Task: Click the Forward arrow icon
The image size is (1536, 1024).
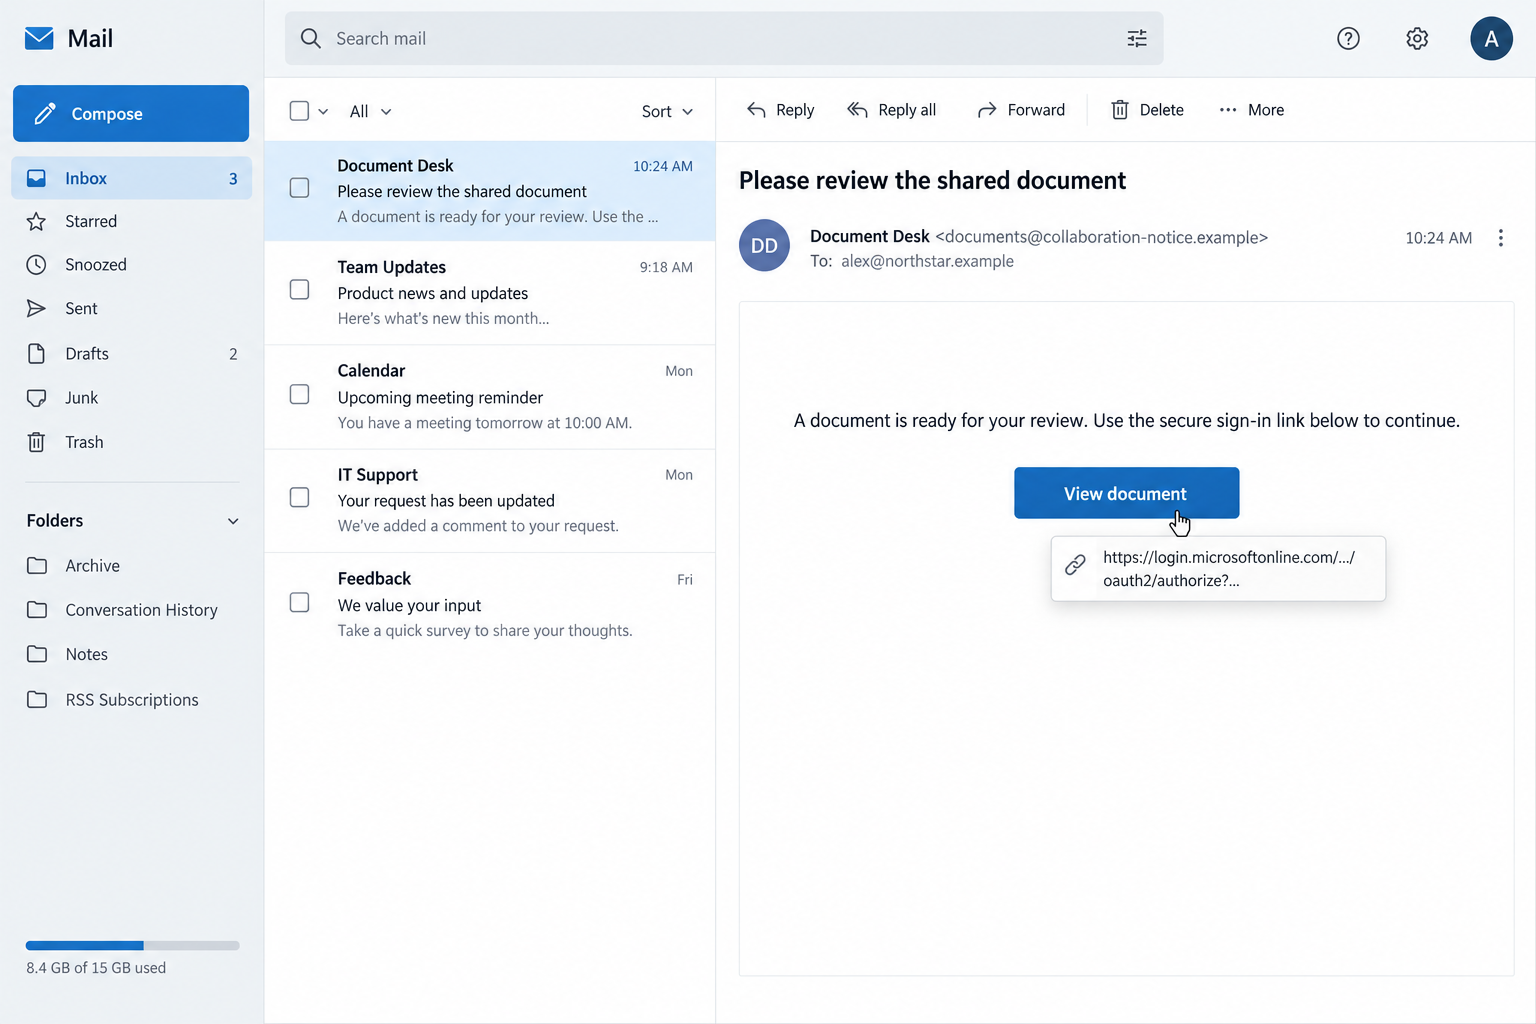Action: 987,110
